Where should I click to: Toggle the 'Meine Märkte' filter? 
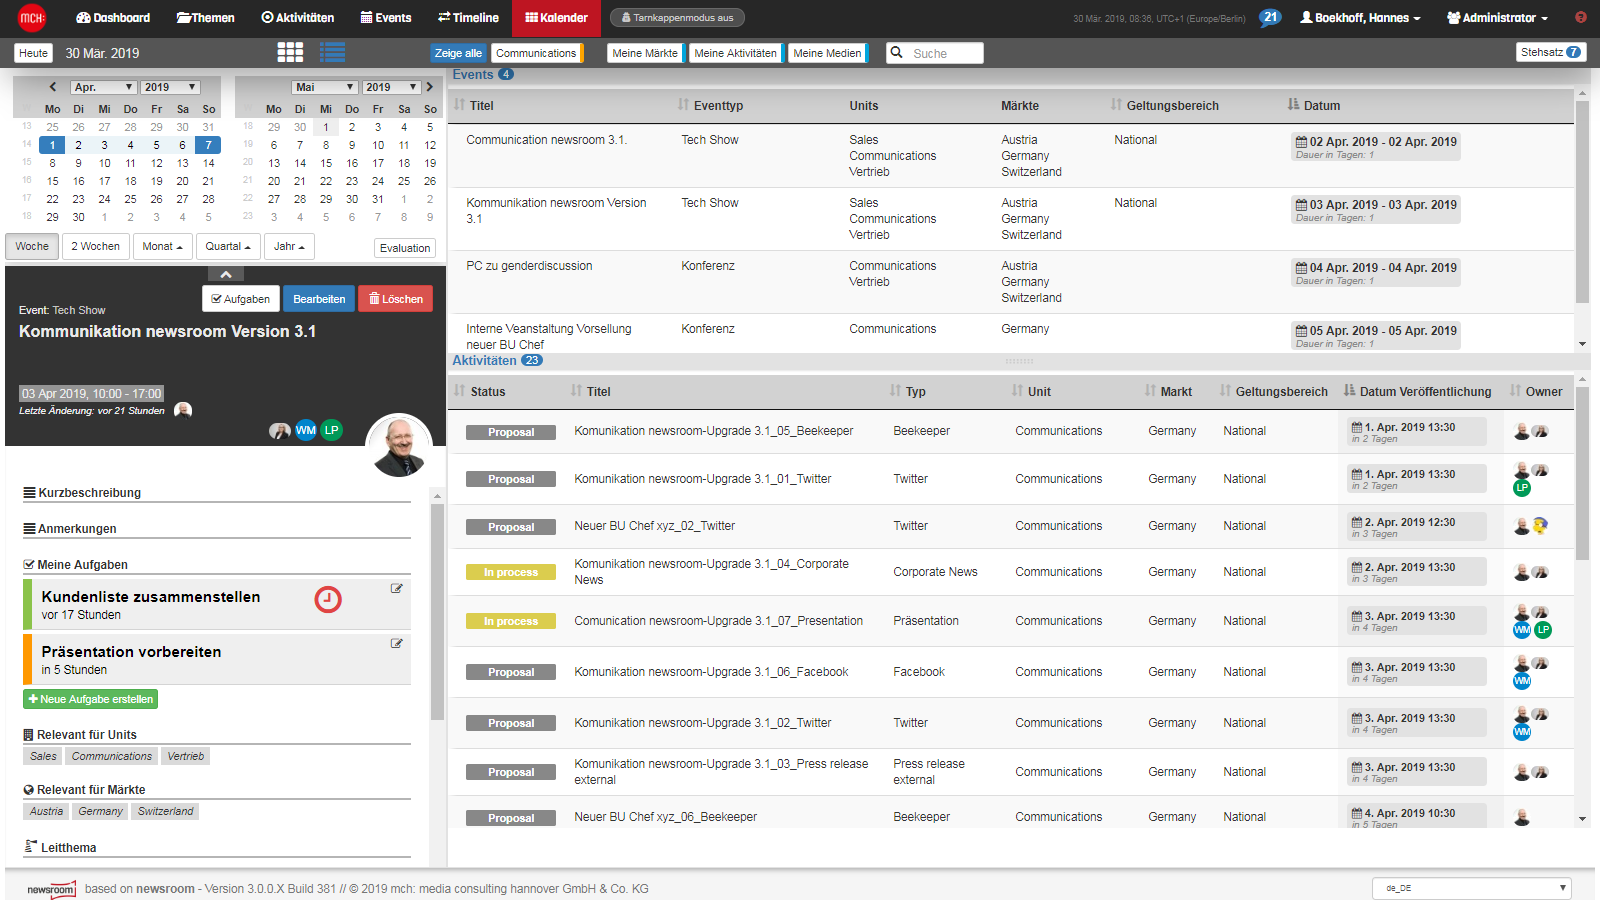(645, 52)
